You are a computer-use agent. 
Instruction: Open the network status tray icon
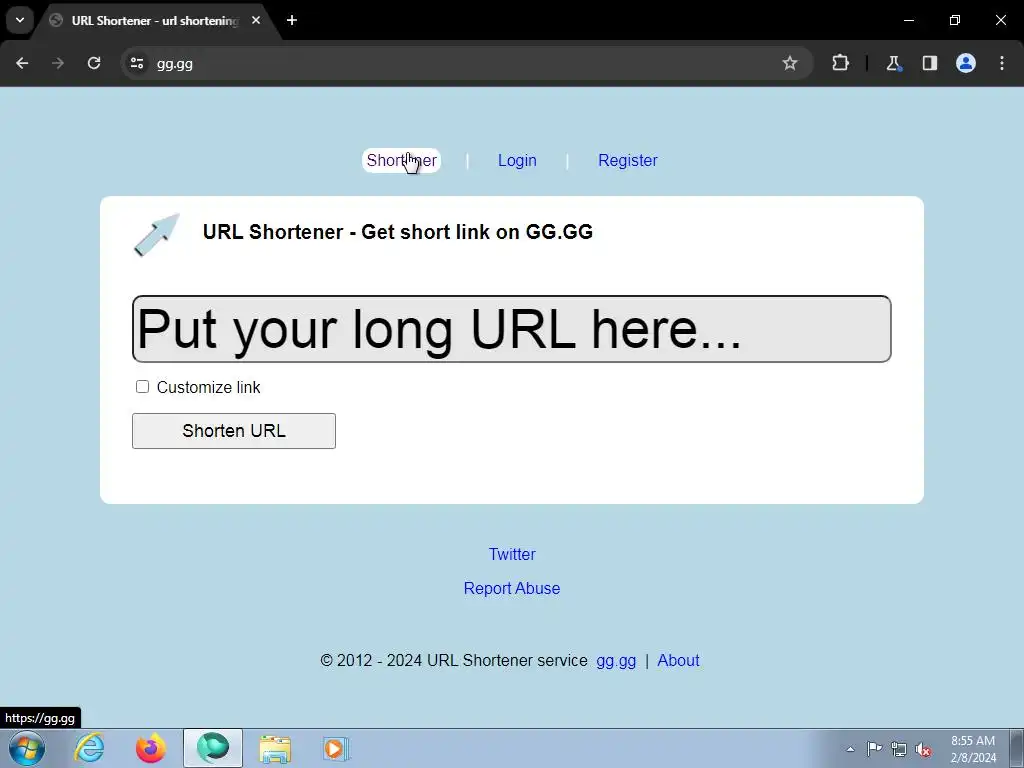click(899, 749)
